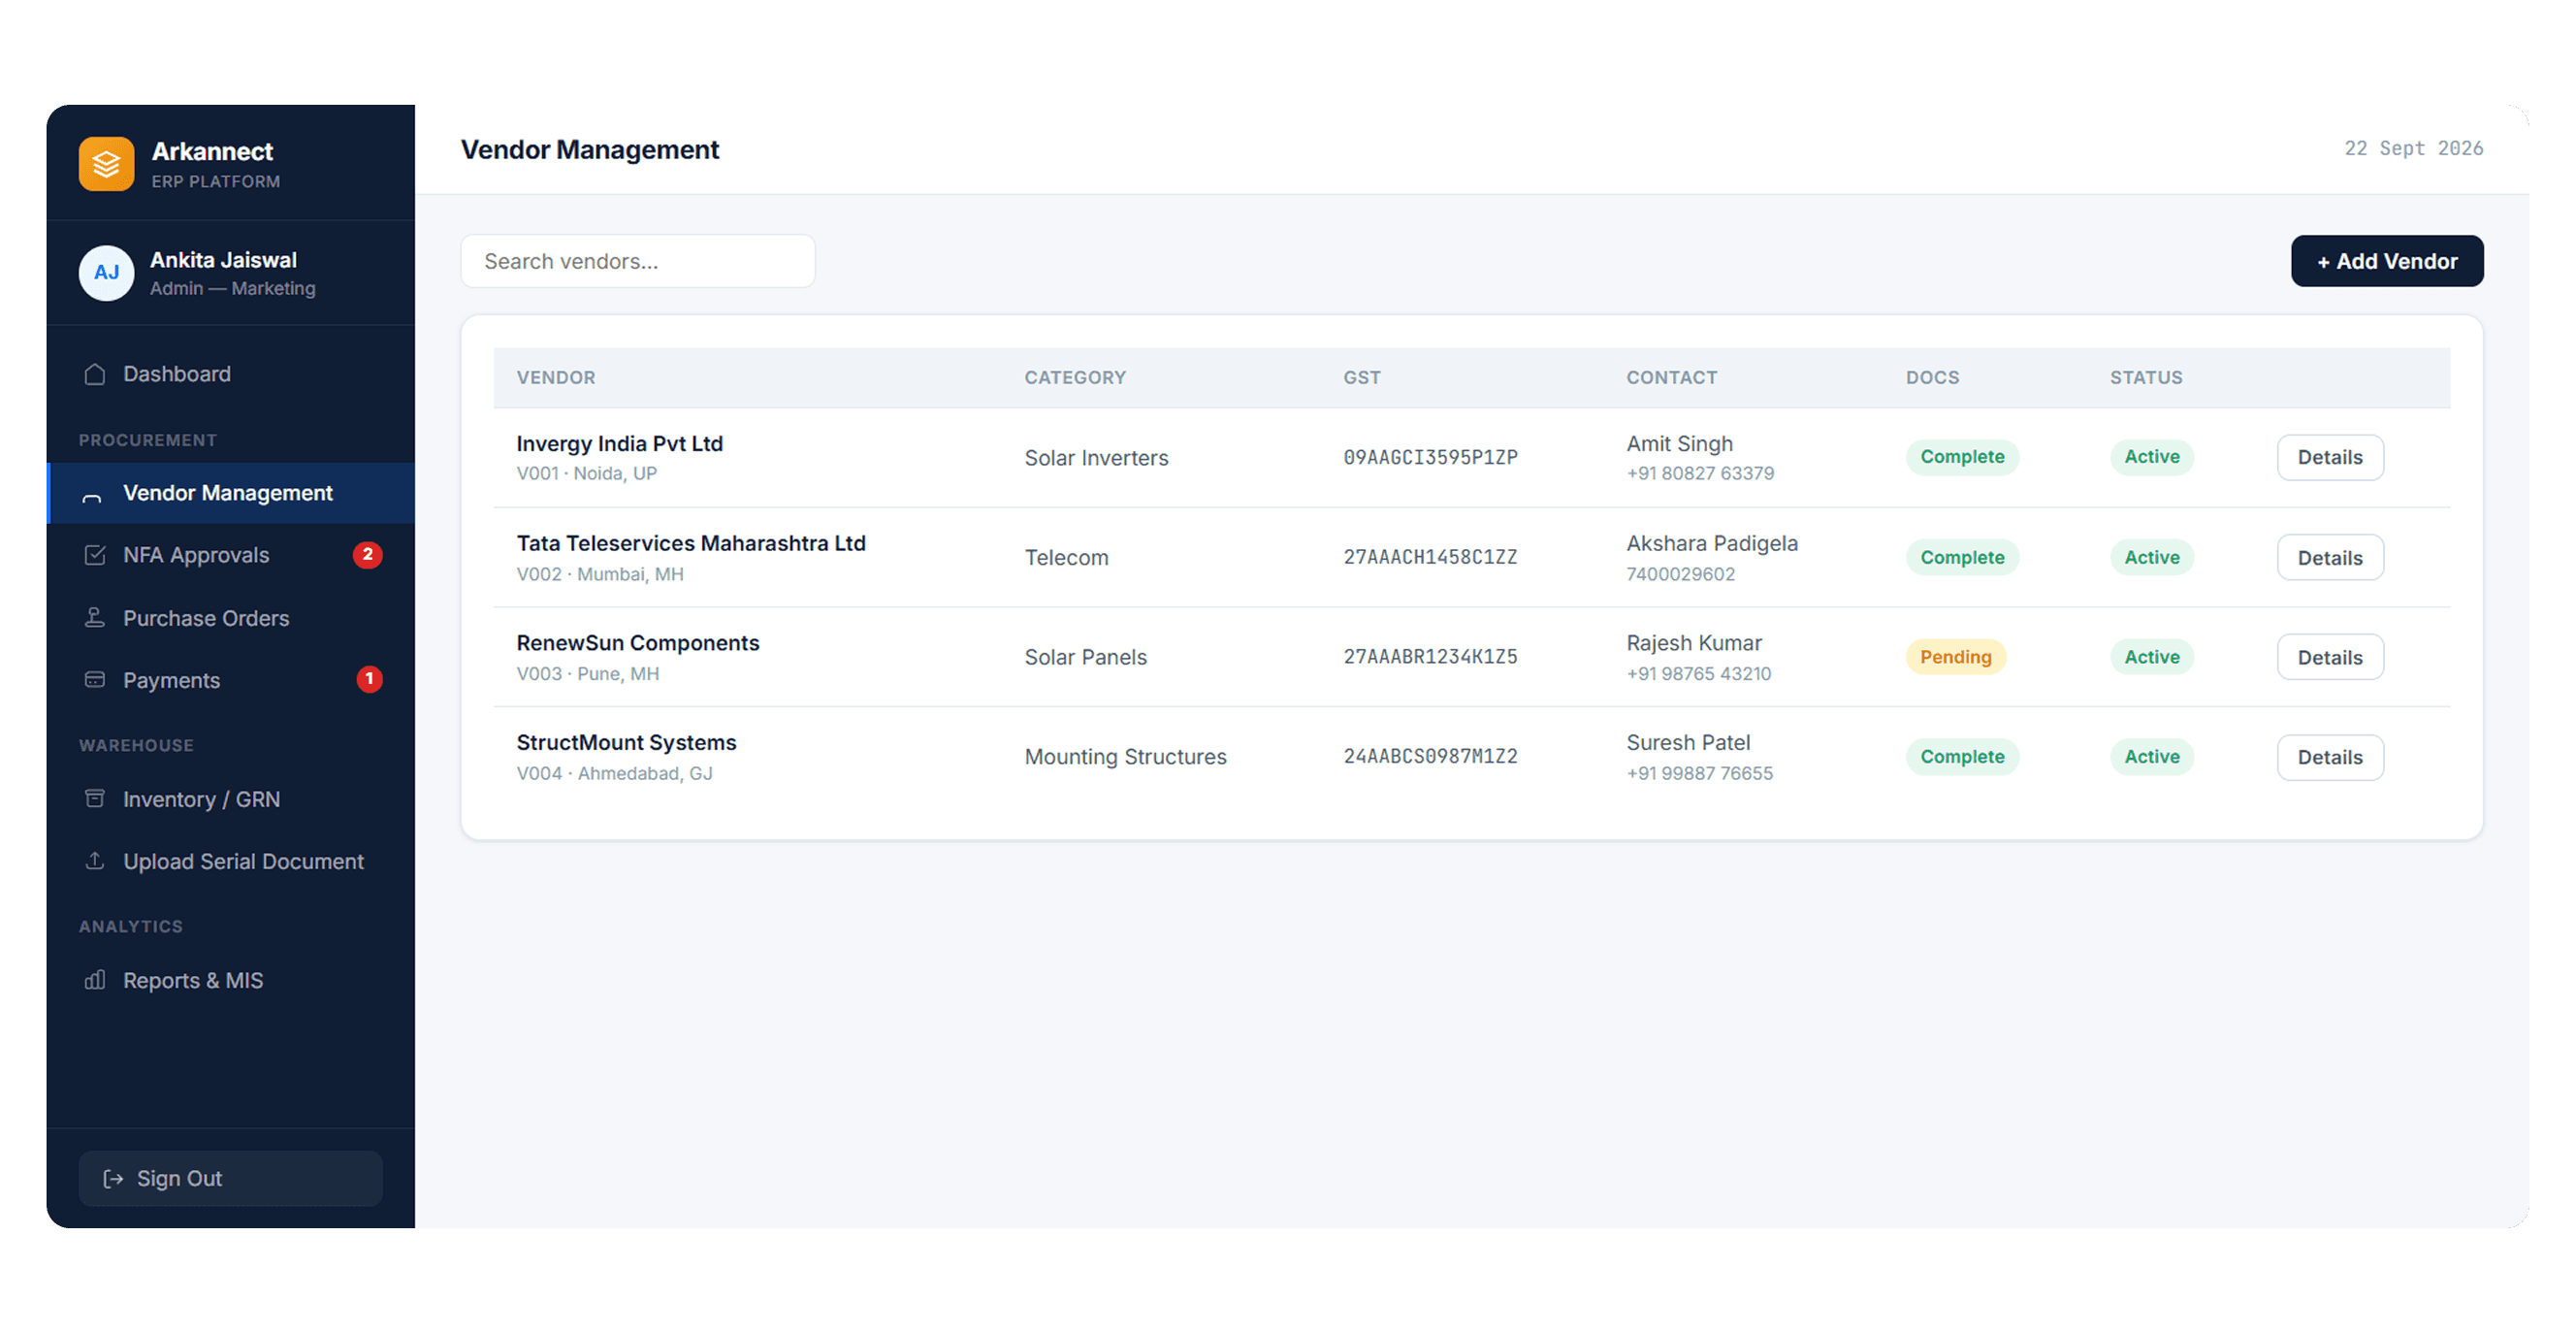Click the Inventory / GRN box icon
This screenshot has width=2576, height=1333.
click(95, 799)
